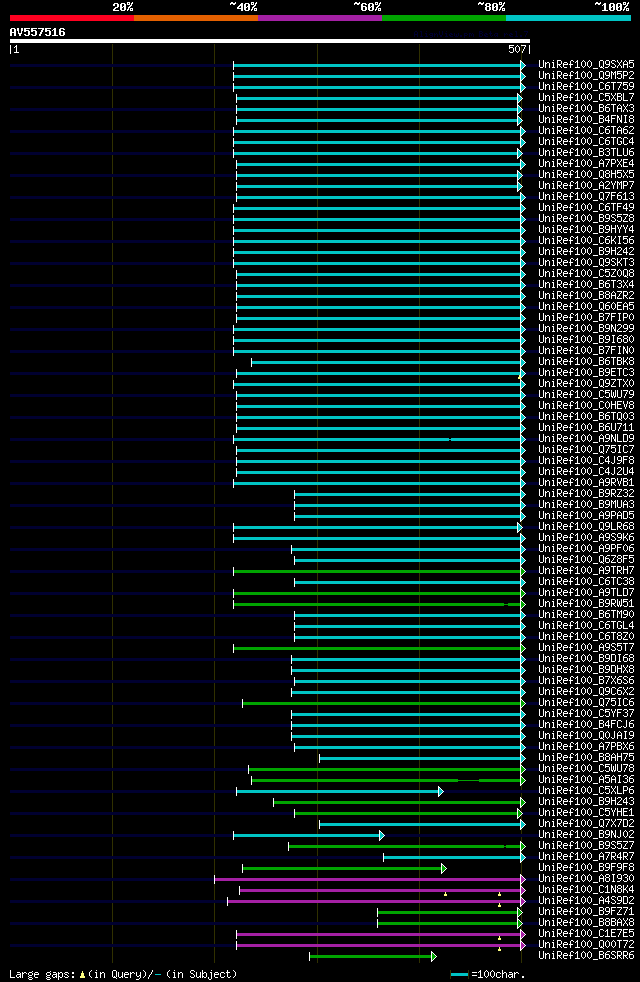Open hit UniRef100_C6T759
Screen dimensions: 640x982
point(586,86)
